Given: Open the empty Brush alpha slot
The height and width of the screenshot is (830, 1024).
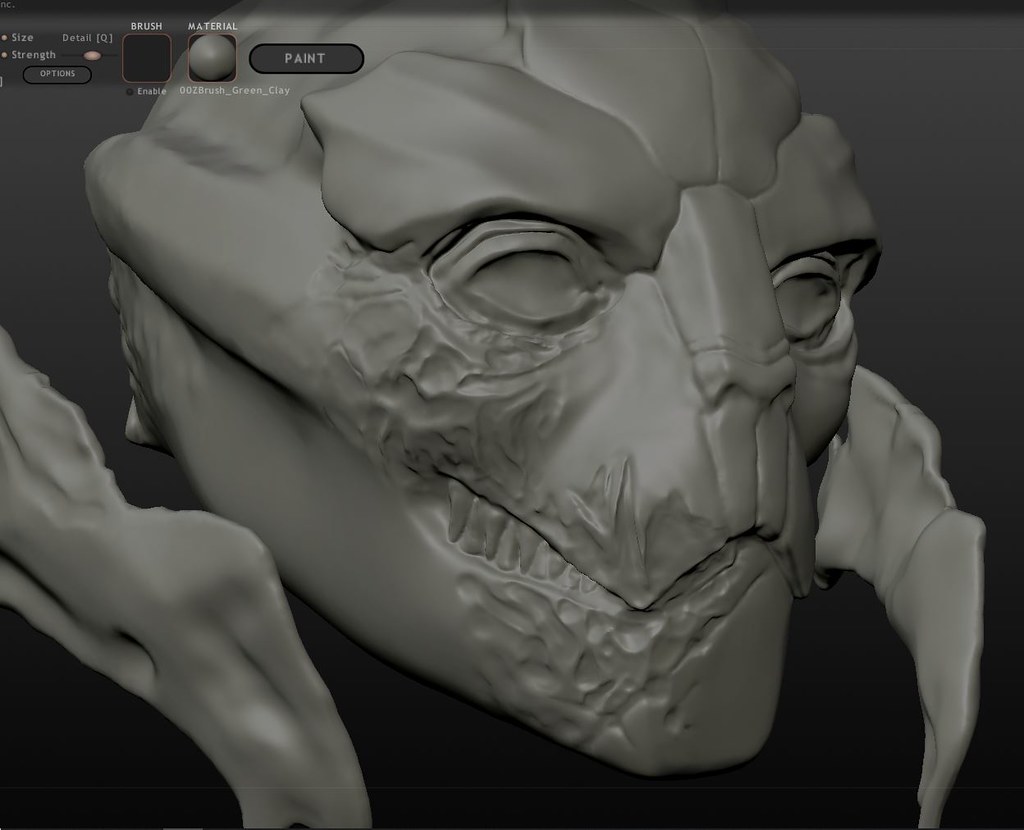Looking at the screenshot, I should tap(147, 58).
